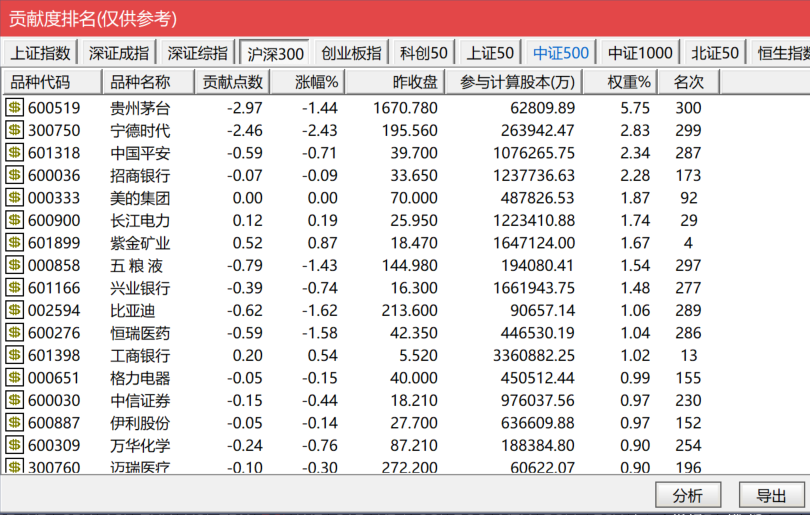Screen dimensions: 810x515
Task: Select stock name 伊利股份
Action: pyautogui.click(x=140, y=423)
